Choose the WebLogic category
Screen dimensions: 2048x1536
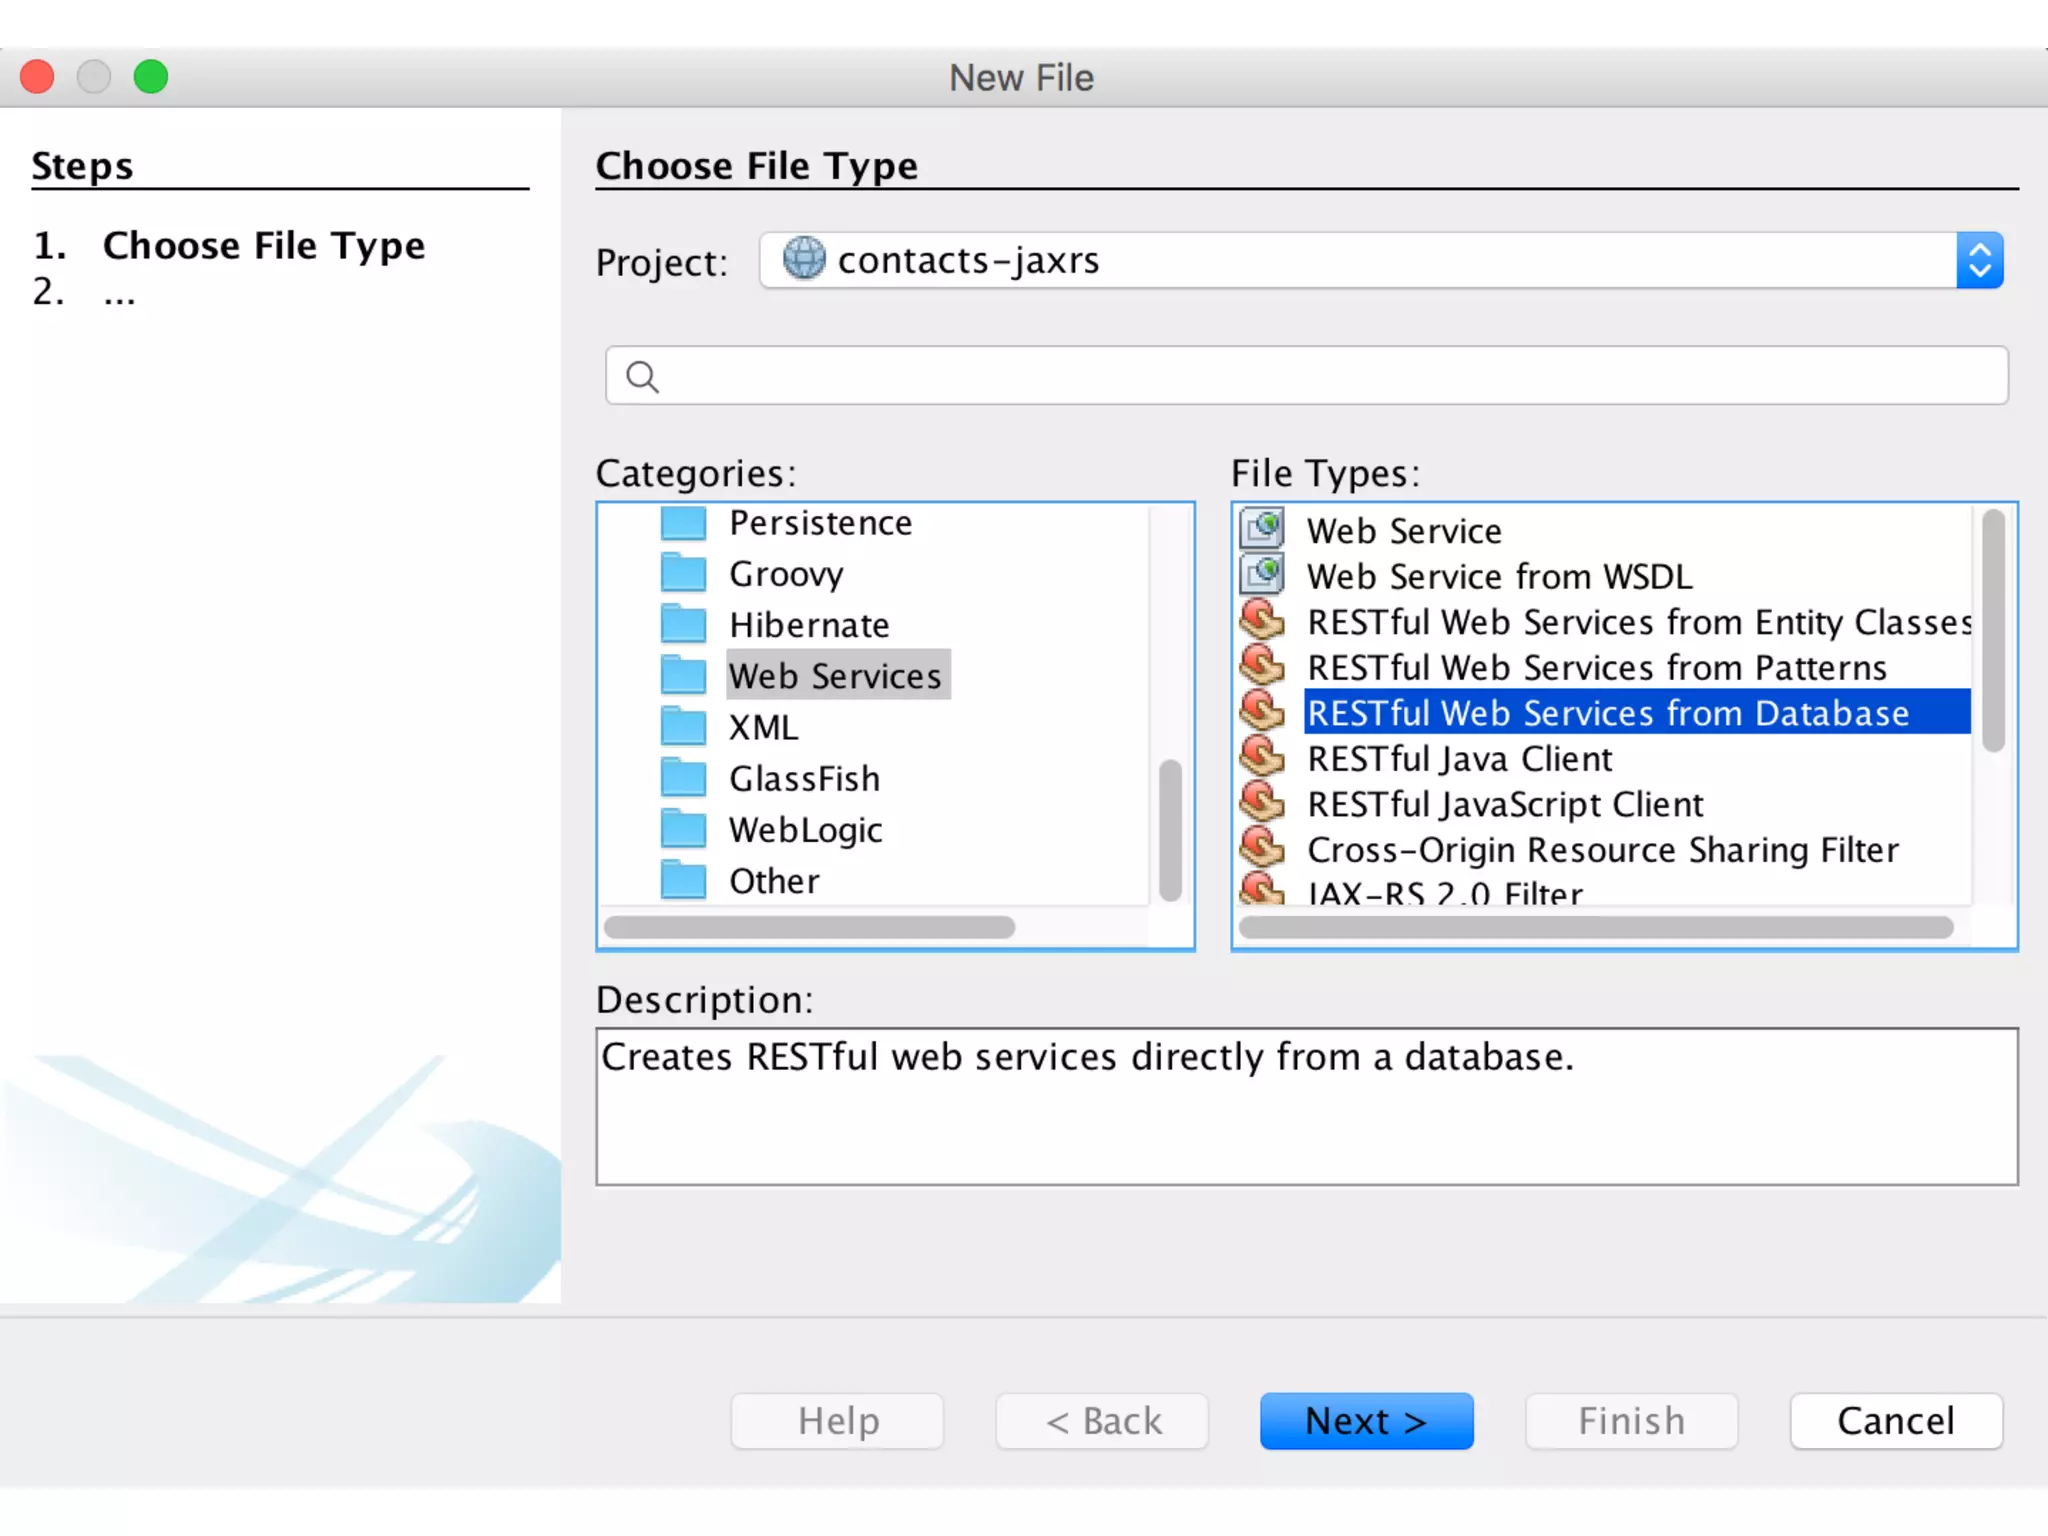tap(805, 830)
